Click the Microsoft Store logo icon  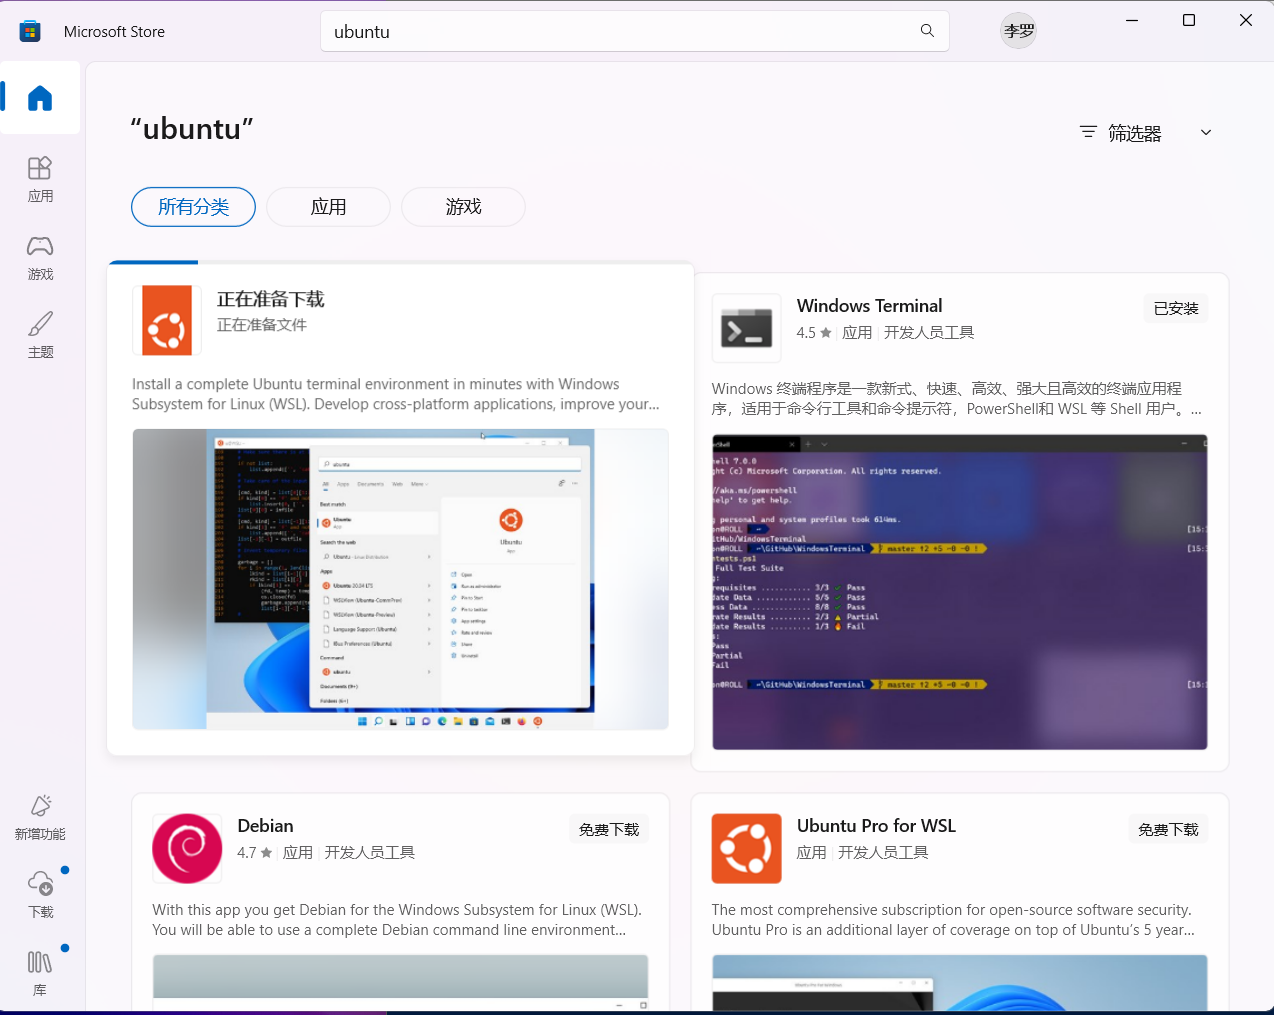pos(30,31)
